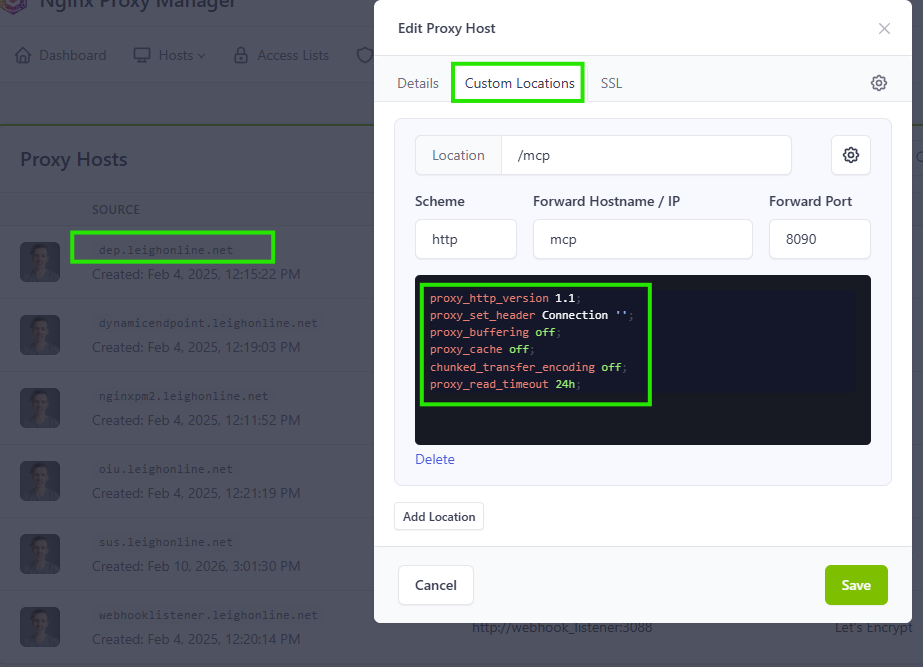Open advanced settings gear in tab bar

tap(878, 83)
